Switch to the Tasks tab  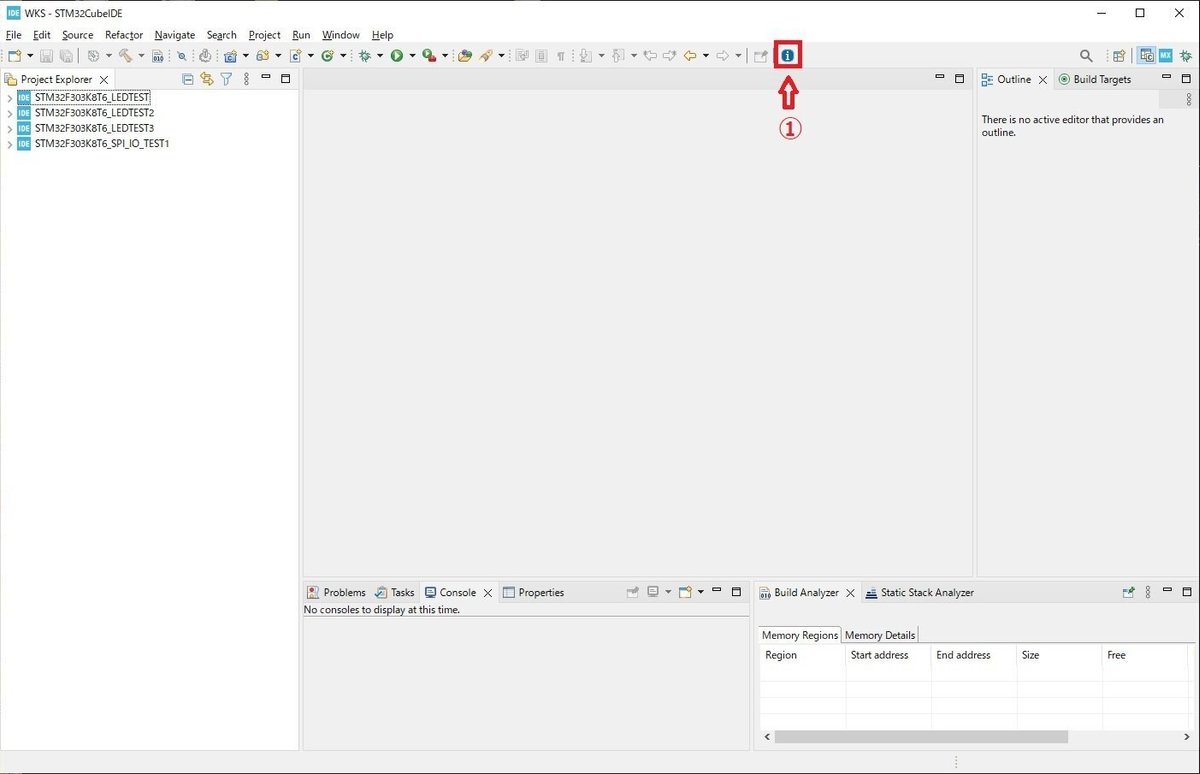[394, 592]
